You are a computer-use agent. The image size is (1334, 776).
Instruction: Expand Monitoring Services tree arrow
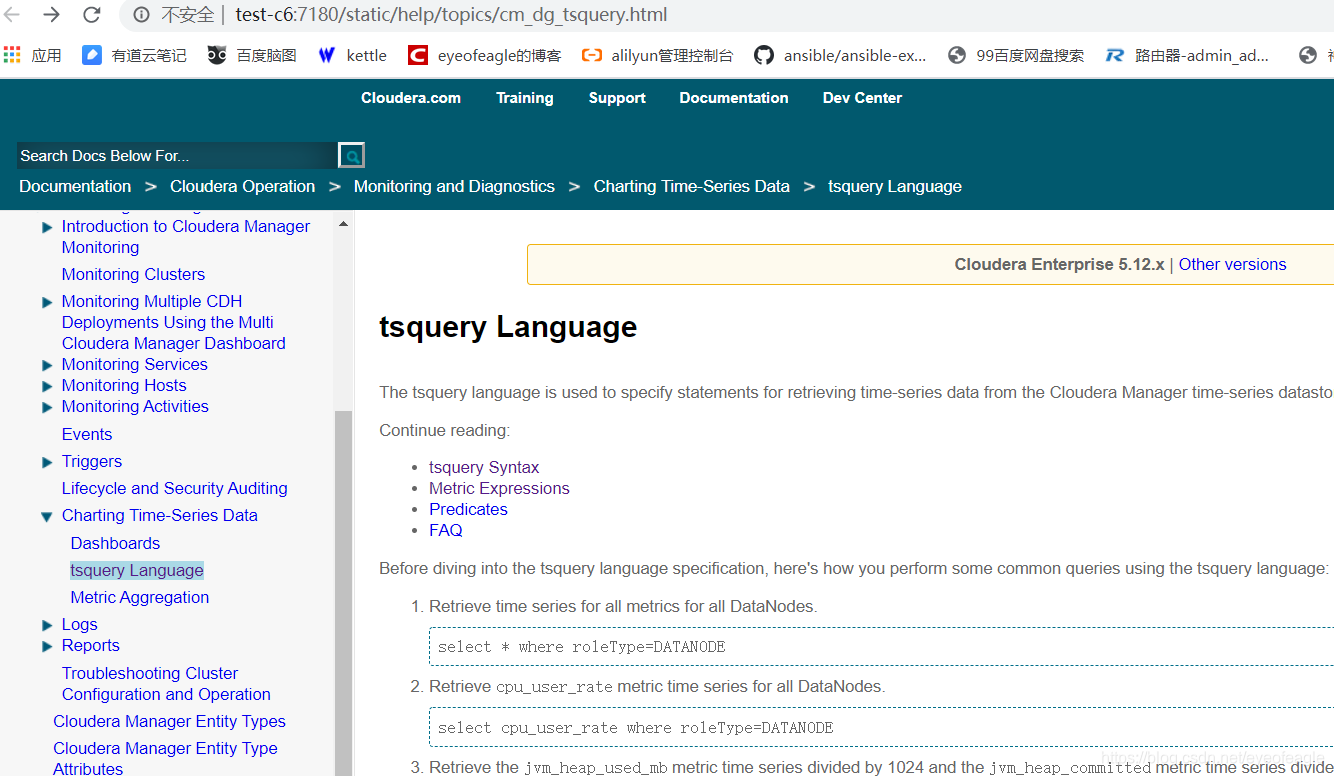pyautogui.click(x=47, y=365)
